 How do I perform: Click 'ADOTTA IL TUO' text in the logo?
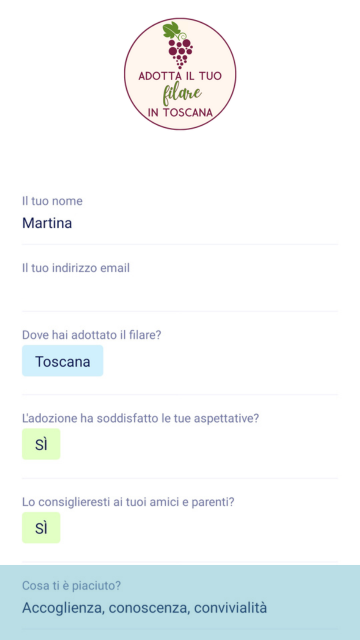(x=180, y=76)
